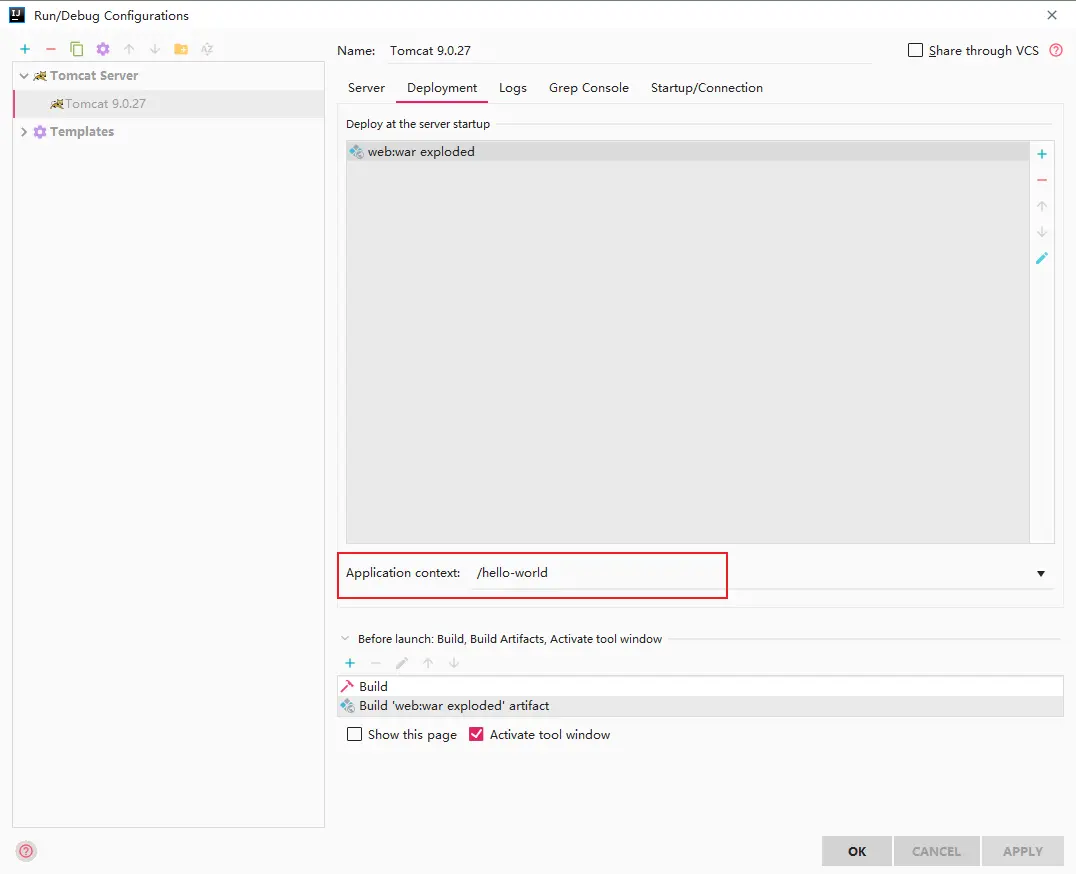Toggle Share through VCS checkbox
Viewport: 1076px width, 874px height.
click(915, 50)
